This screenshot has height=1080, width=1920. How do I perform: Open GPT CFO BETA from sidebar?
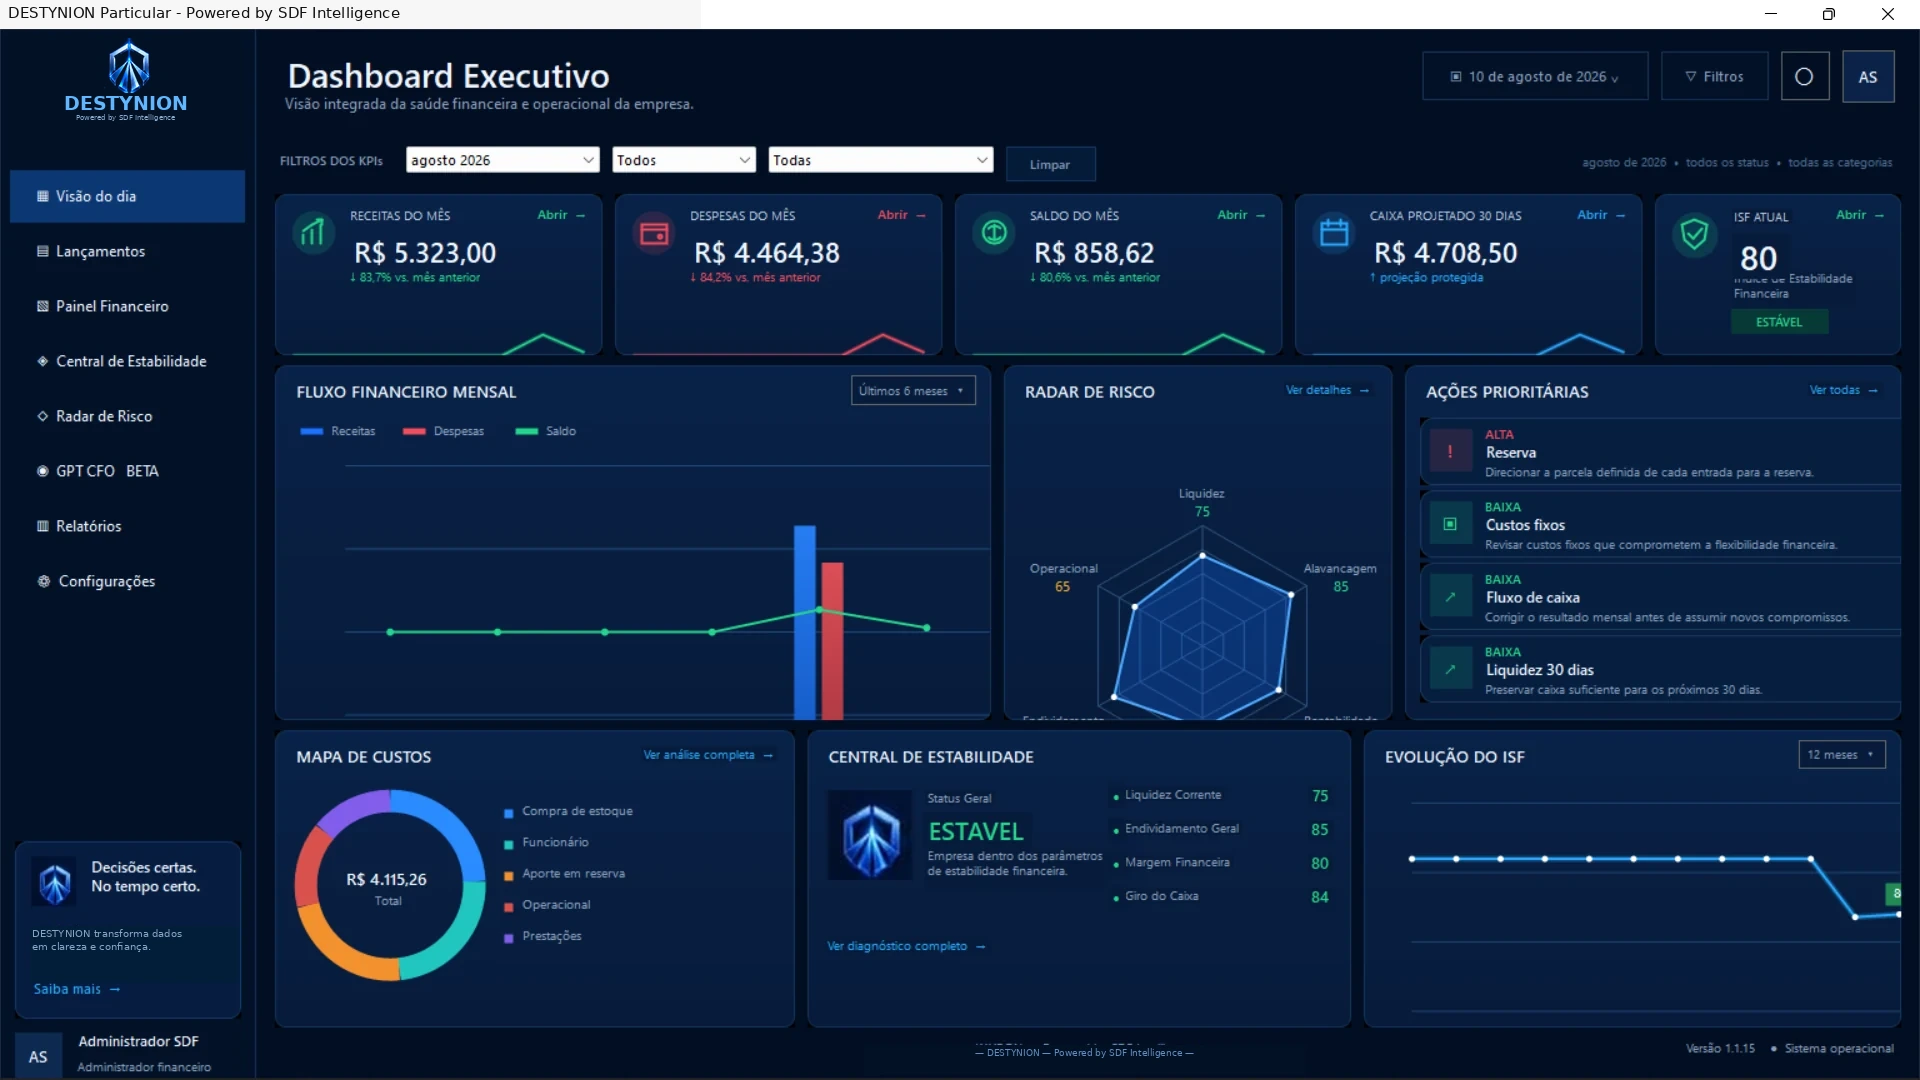point(127,471)
